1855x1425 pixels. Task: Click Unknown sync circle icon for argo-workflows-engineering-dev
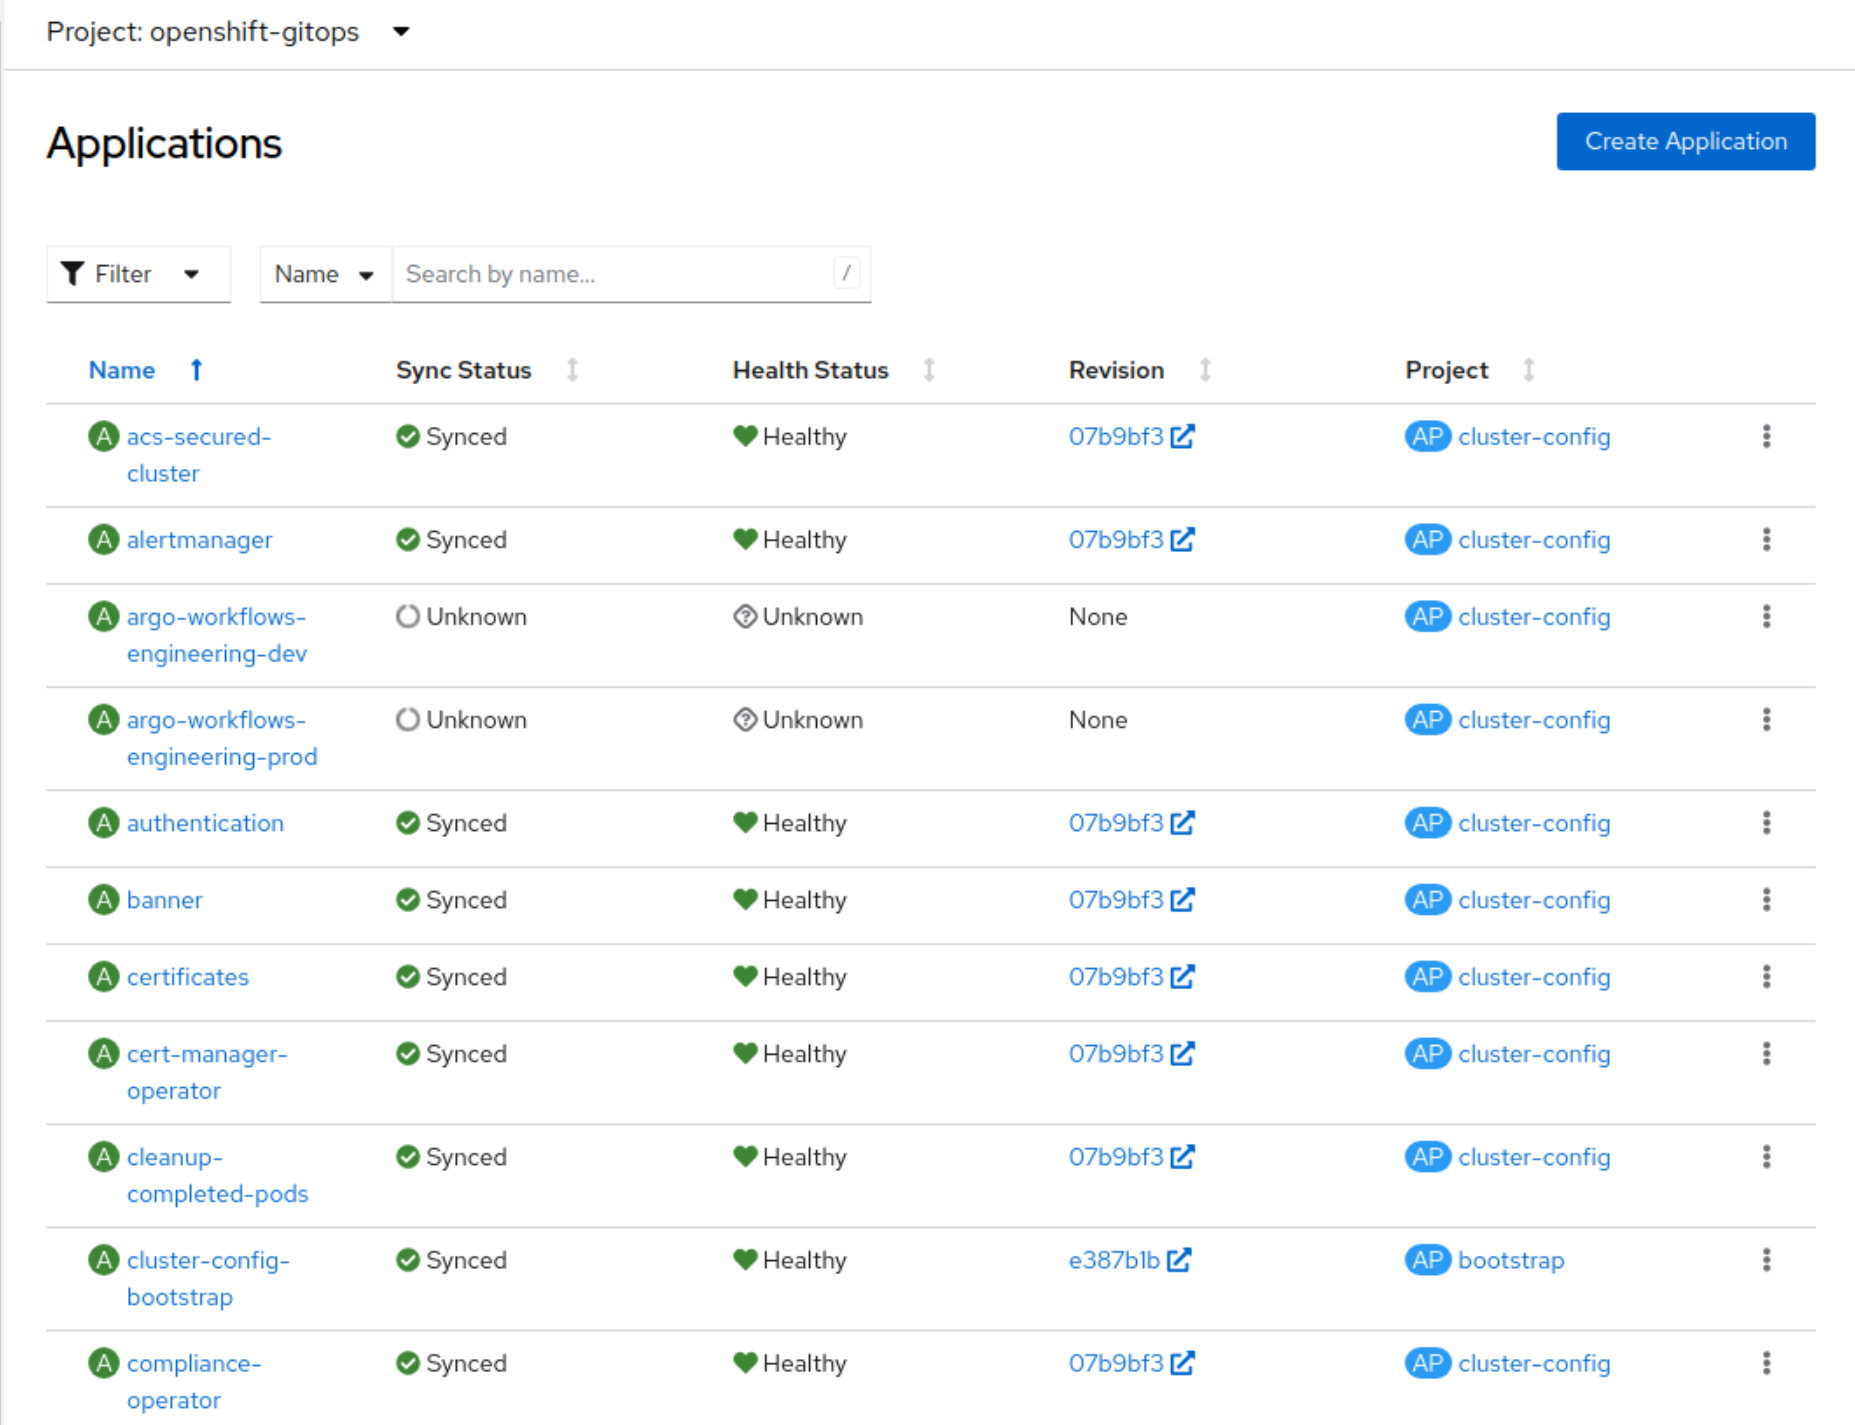click(407, 617)
